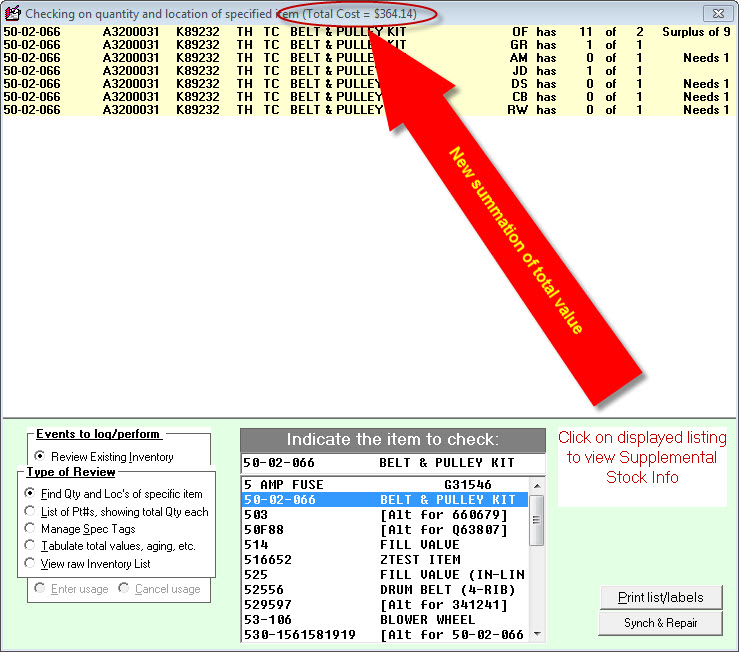
Task: Choose Find Qty and Loc's of specific item
Action: pyautogui.click(x=31, y=494)
